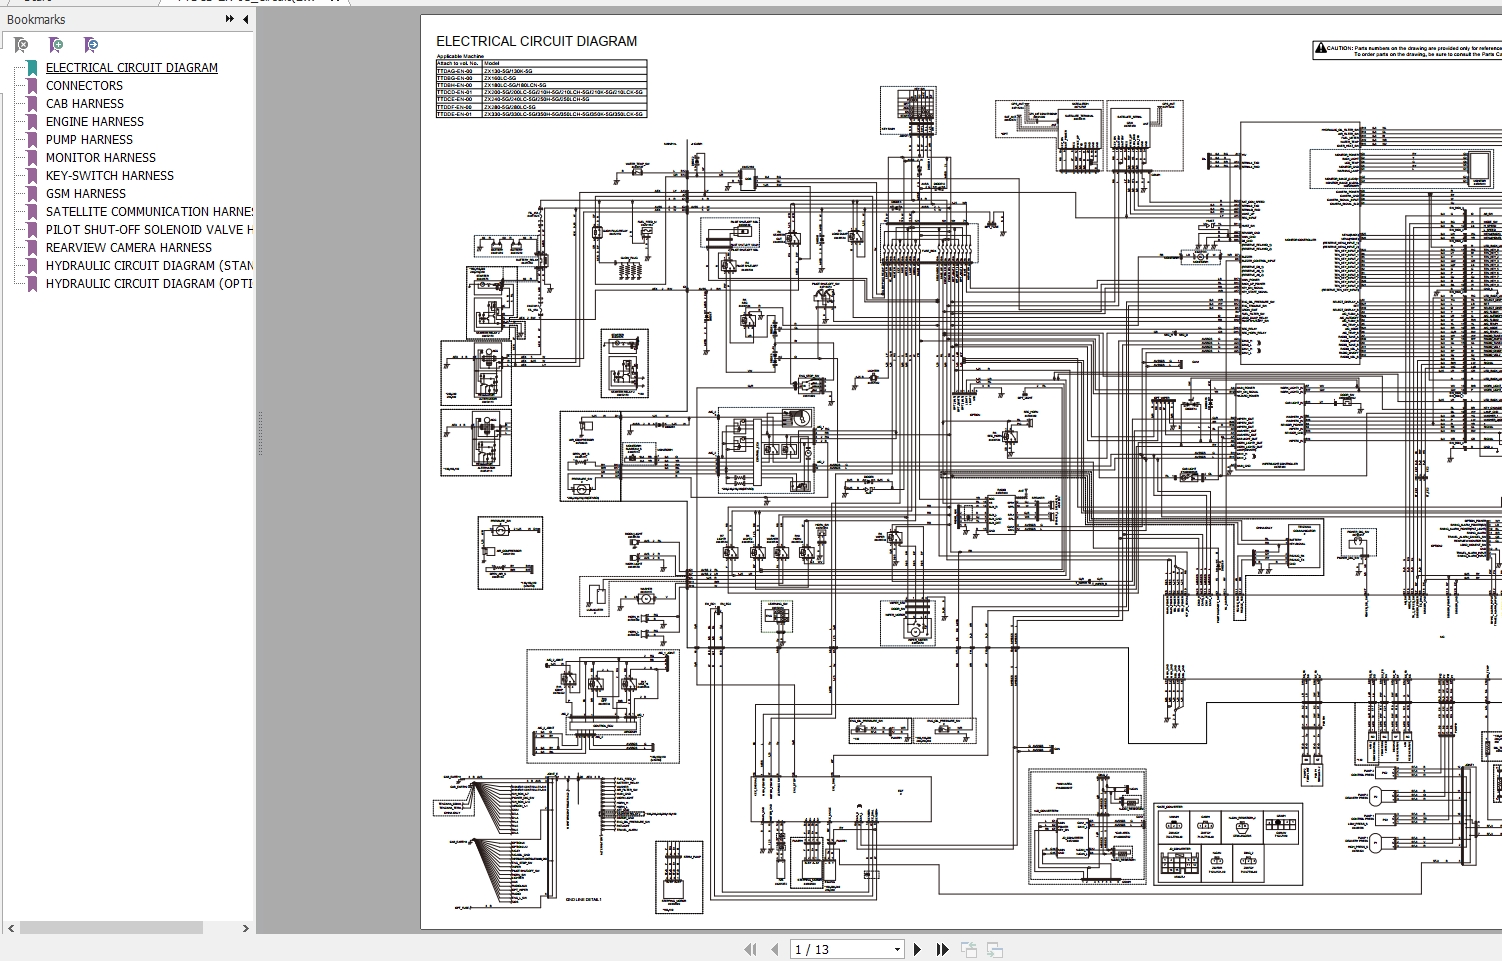Open the bookmarks panel options double-arrow
Screen dimensions: 1502x961
point(229,19)
